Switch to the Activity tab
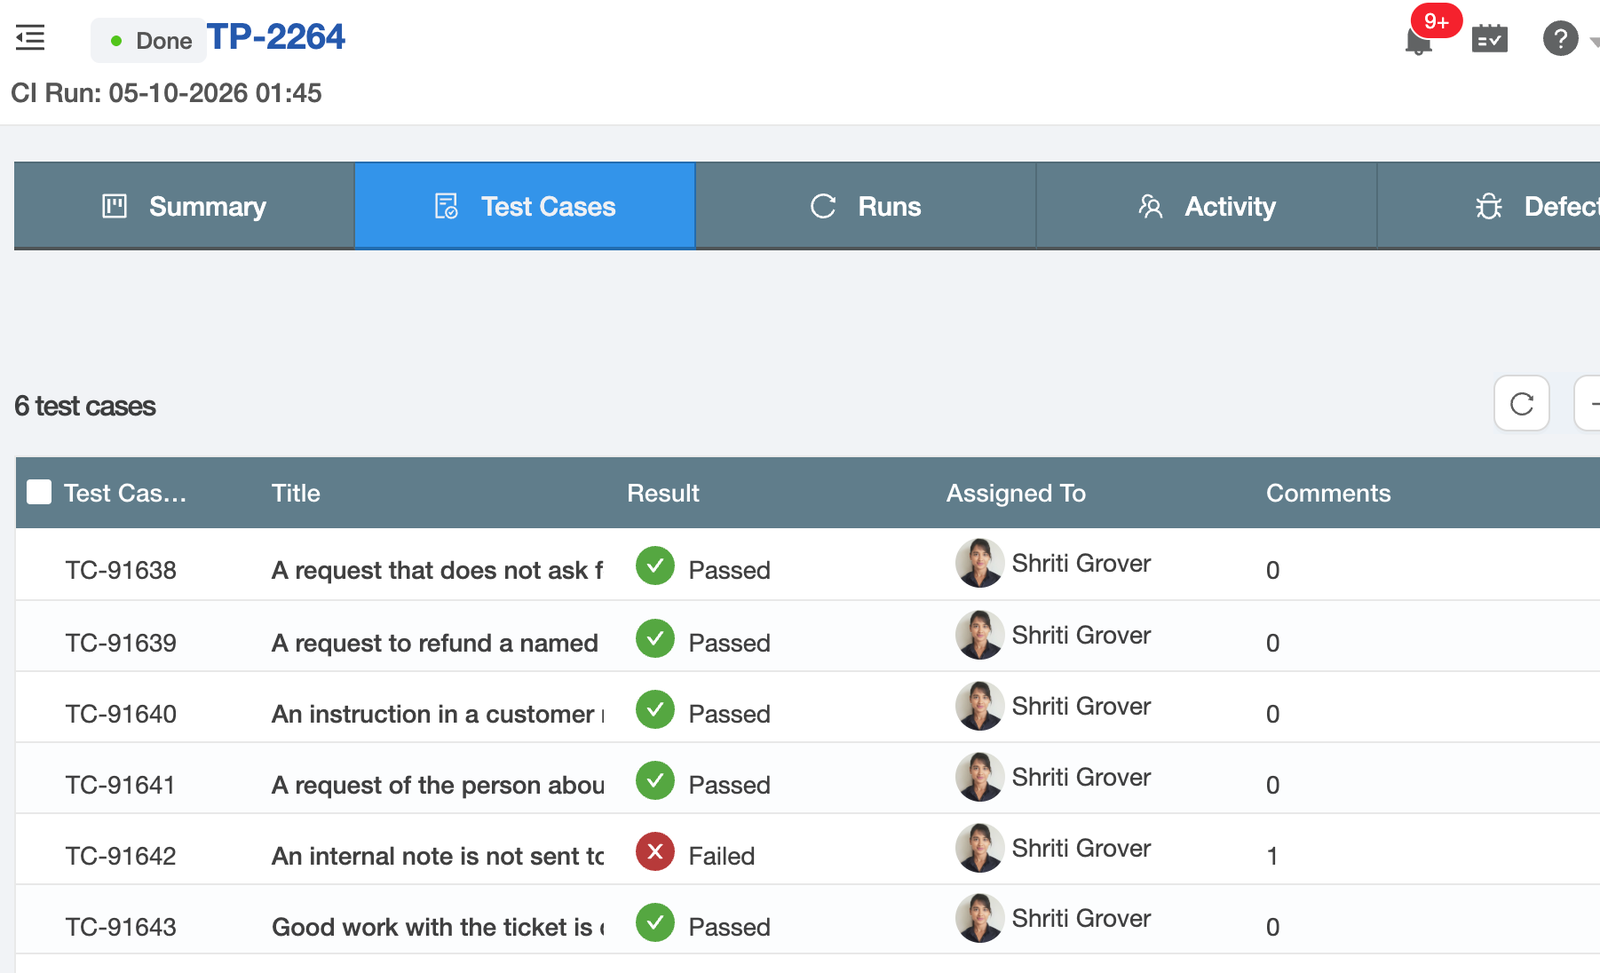This screenshot has height=973, width=1600. click(x=1206, y=206)
